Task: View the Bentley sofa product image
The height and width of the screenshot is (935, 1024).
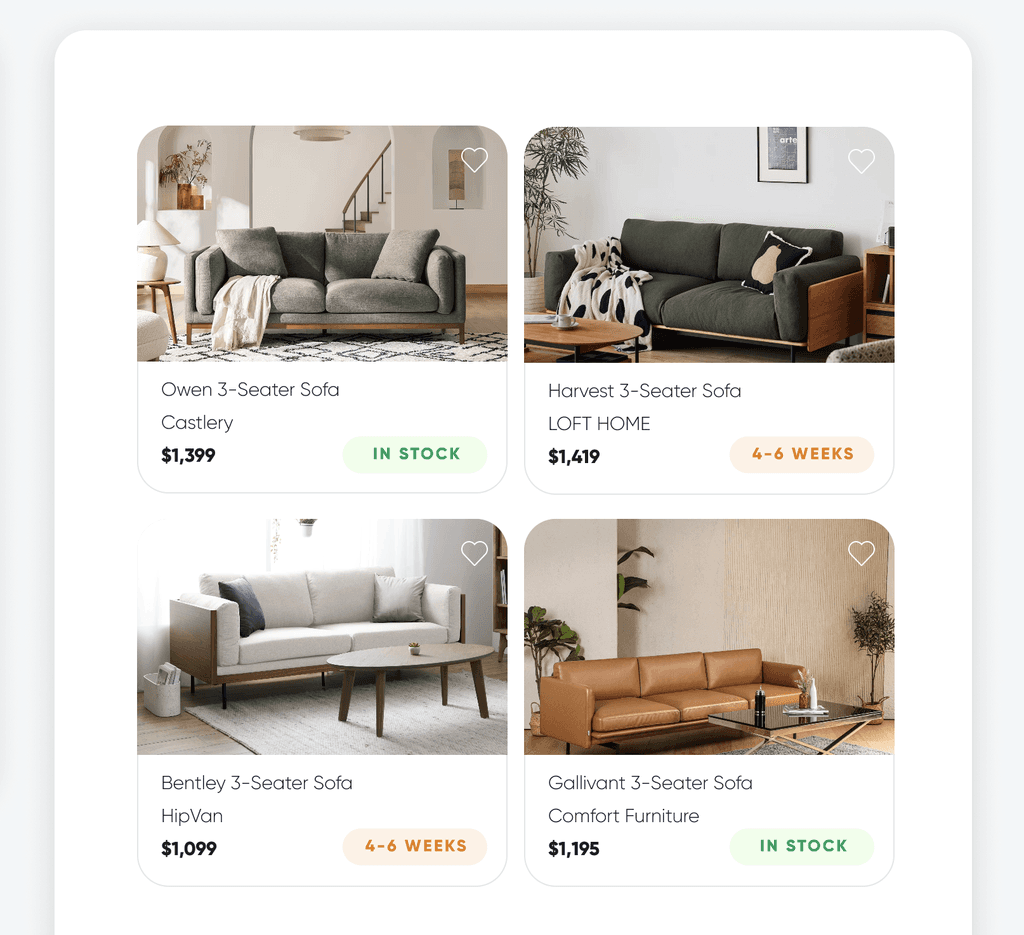Action: click(x=322, y=637)
